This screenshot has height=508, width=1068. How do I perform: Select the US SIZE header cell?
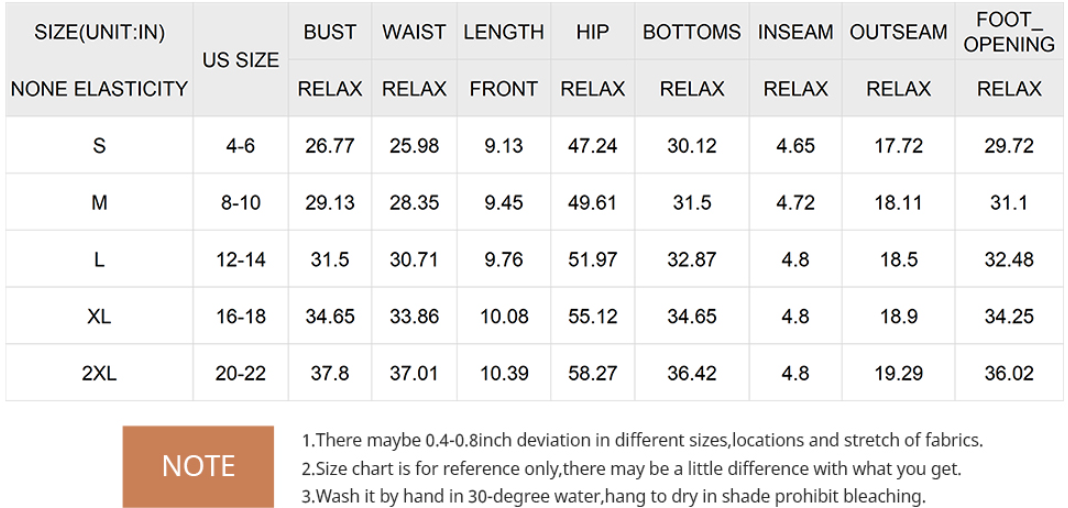pos(241,60)
